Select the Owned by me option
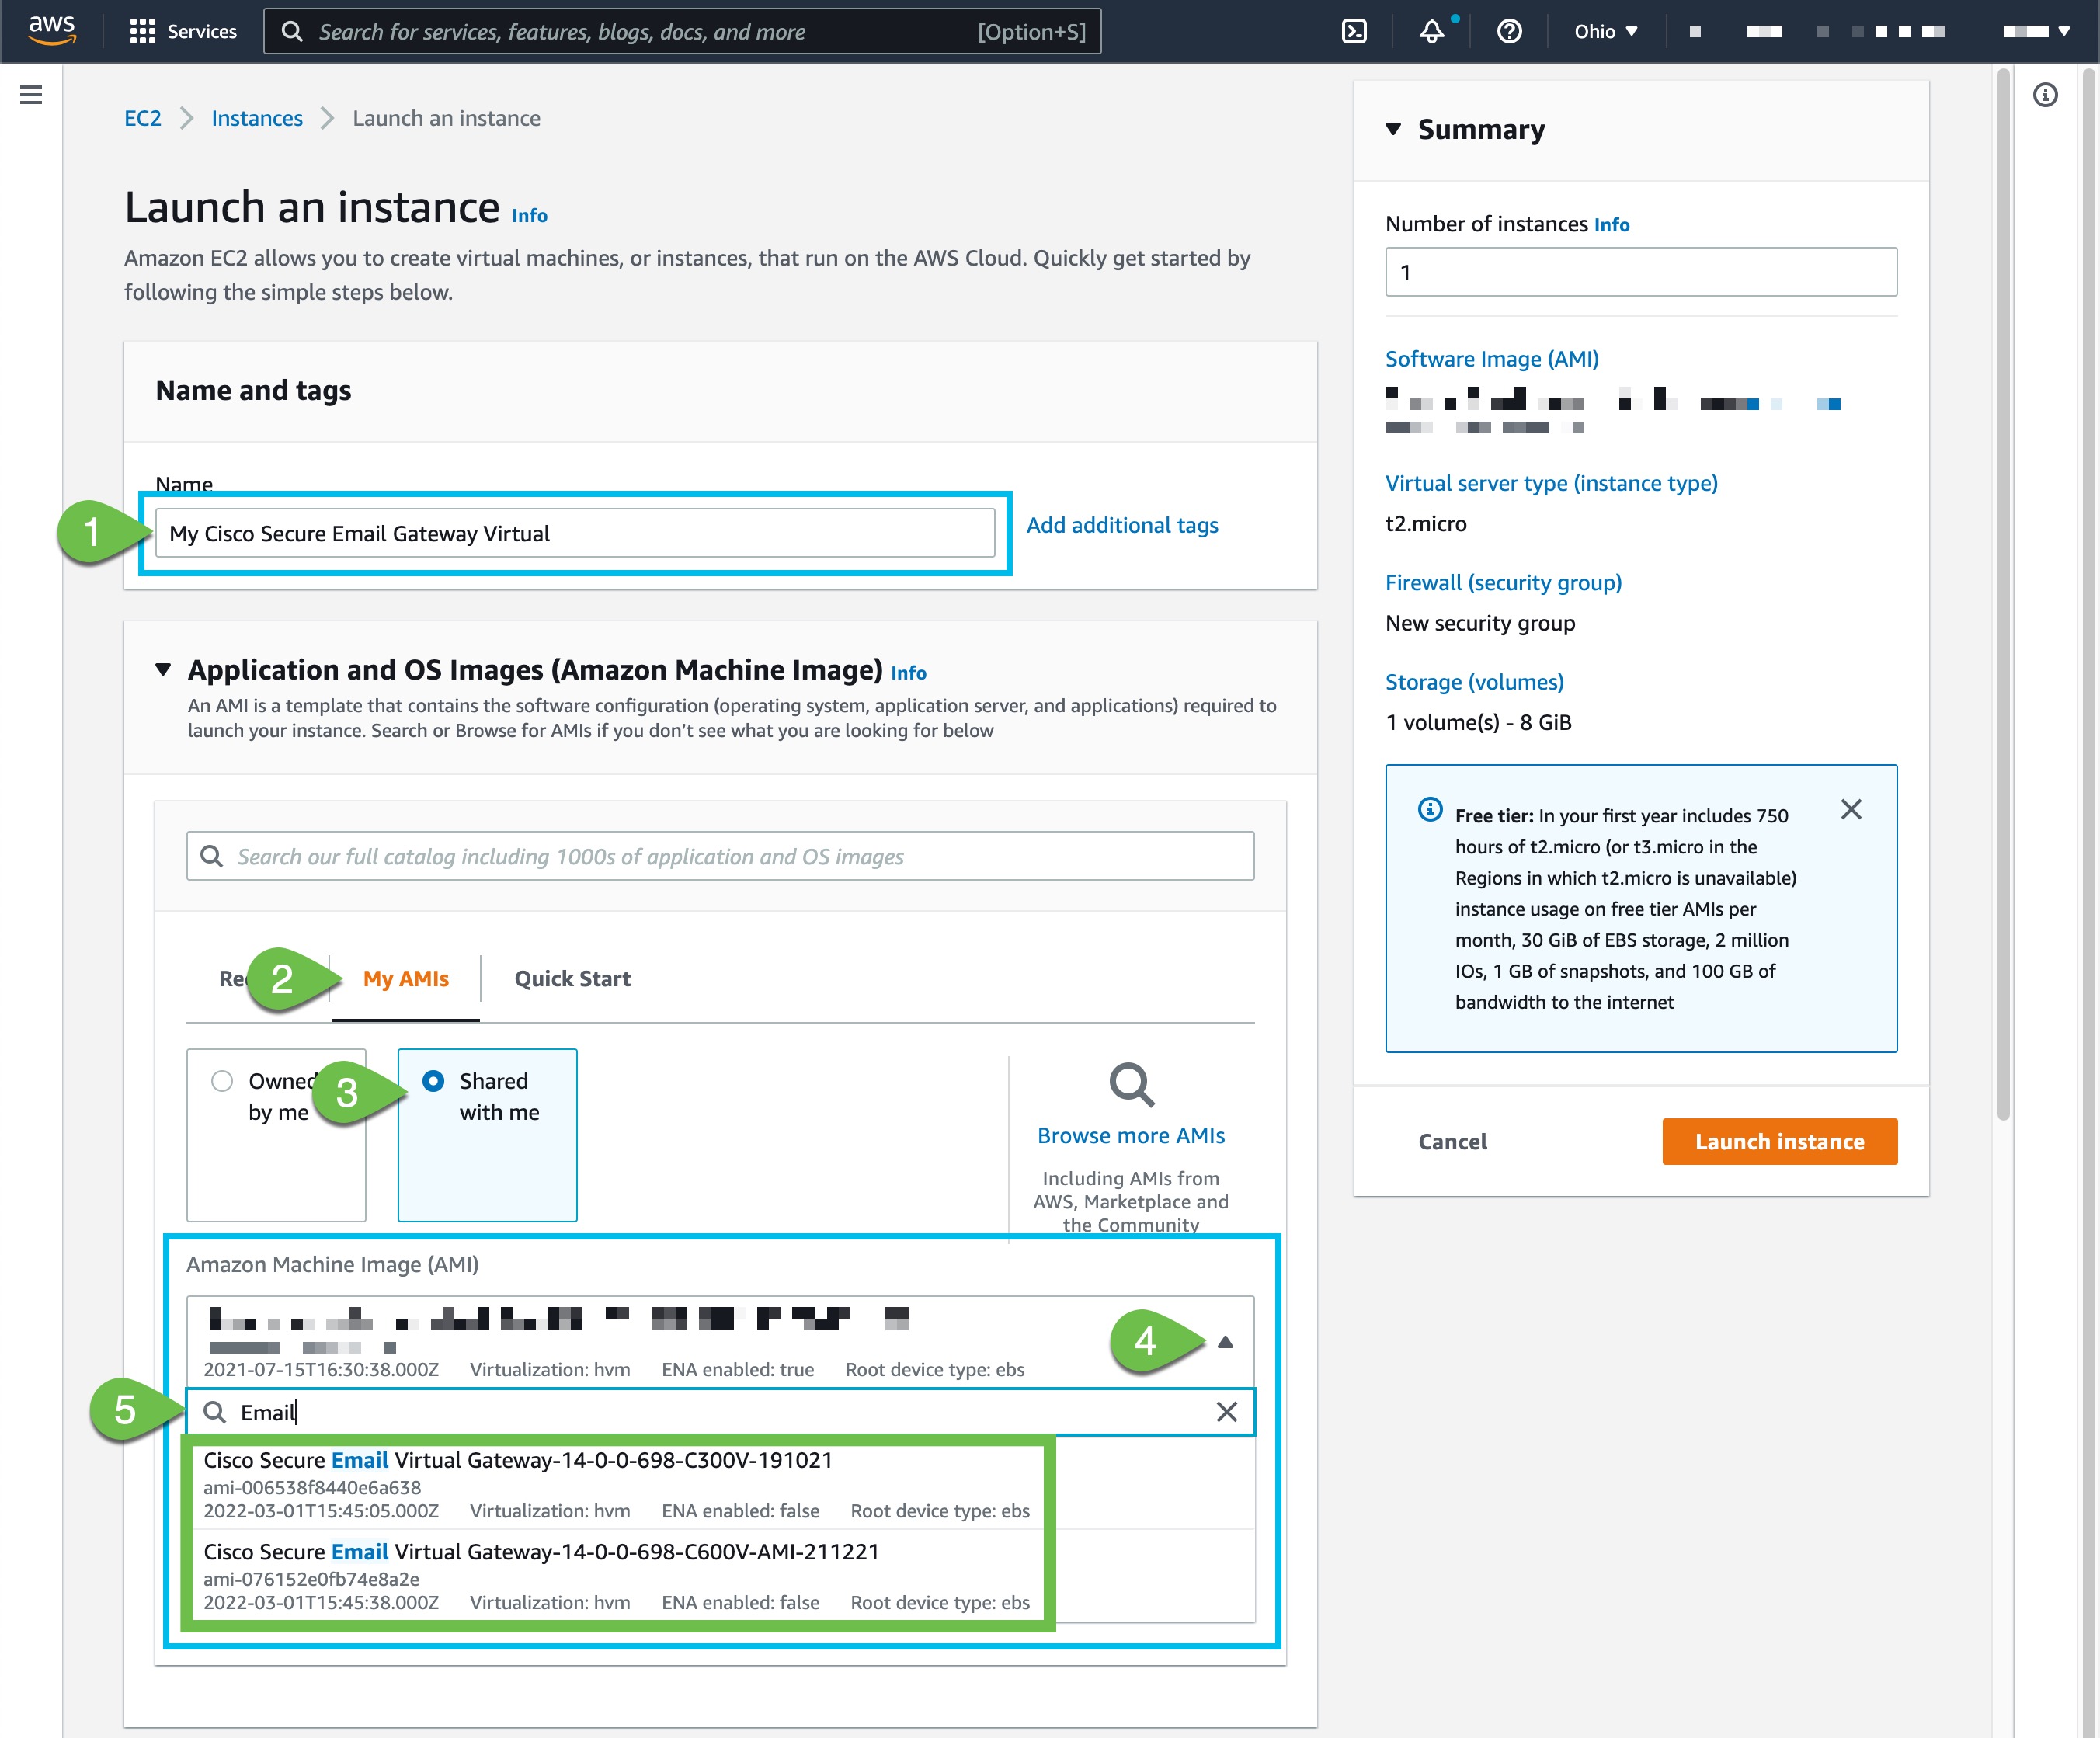 [x=222, y=1081]
